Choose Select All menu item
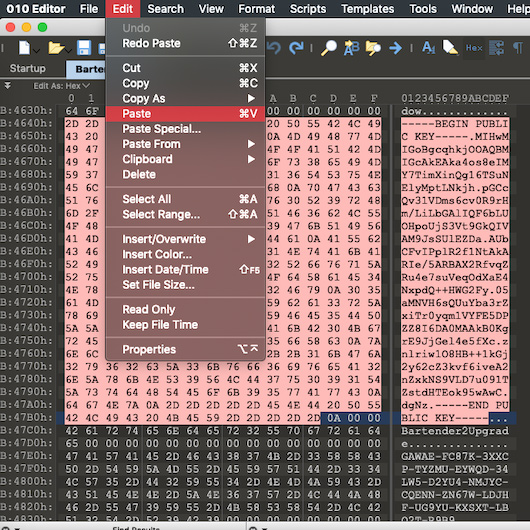 coord(185,199)
